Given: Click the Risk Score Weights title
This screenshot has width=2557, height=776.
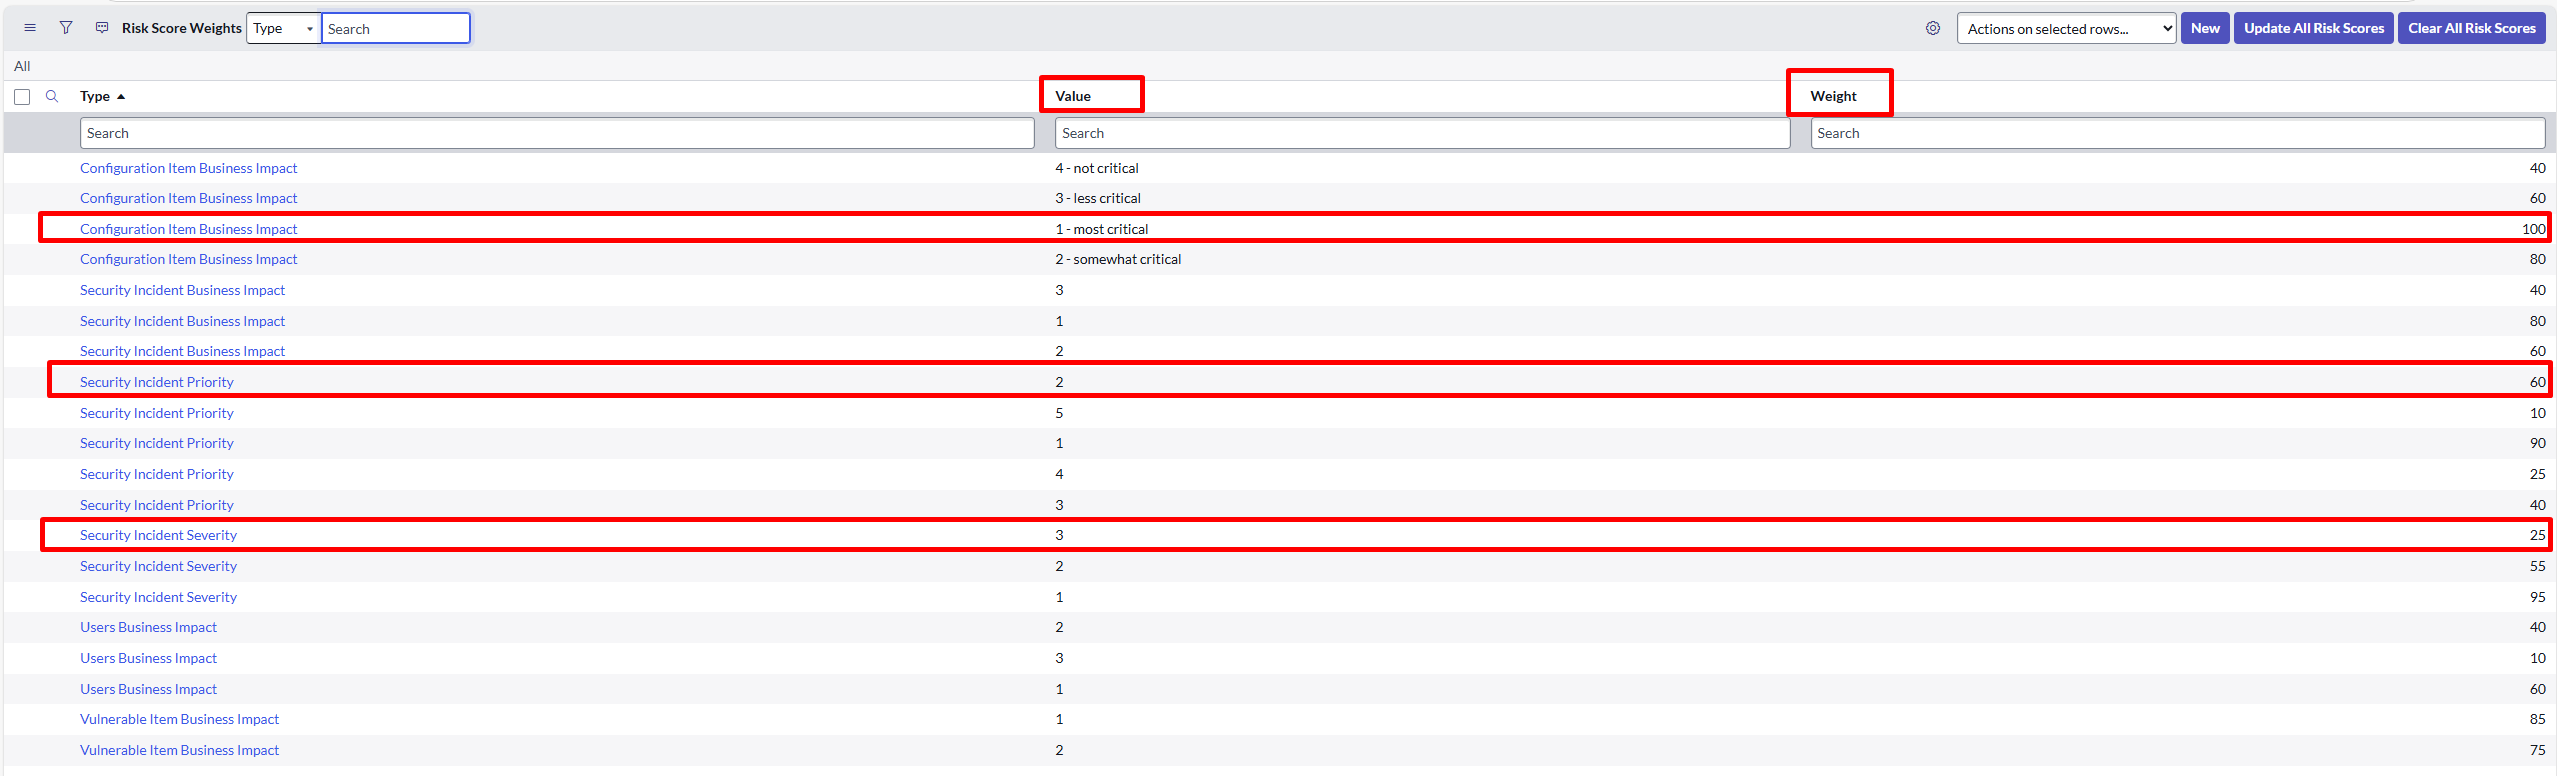Looking at the screenshot, I should [x=181, y=28].
